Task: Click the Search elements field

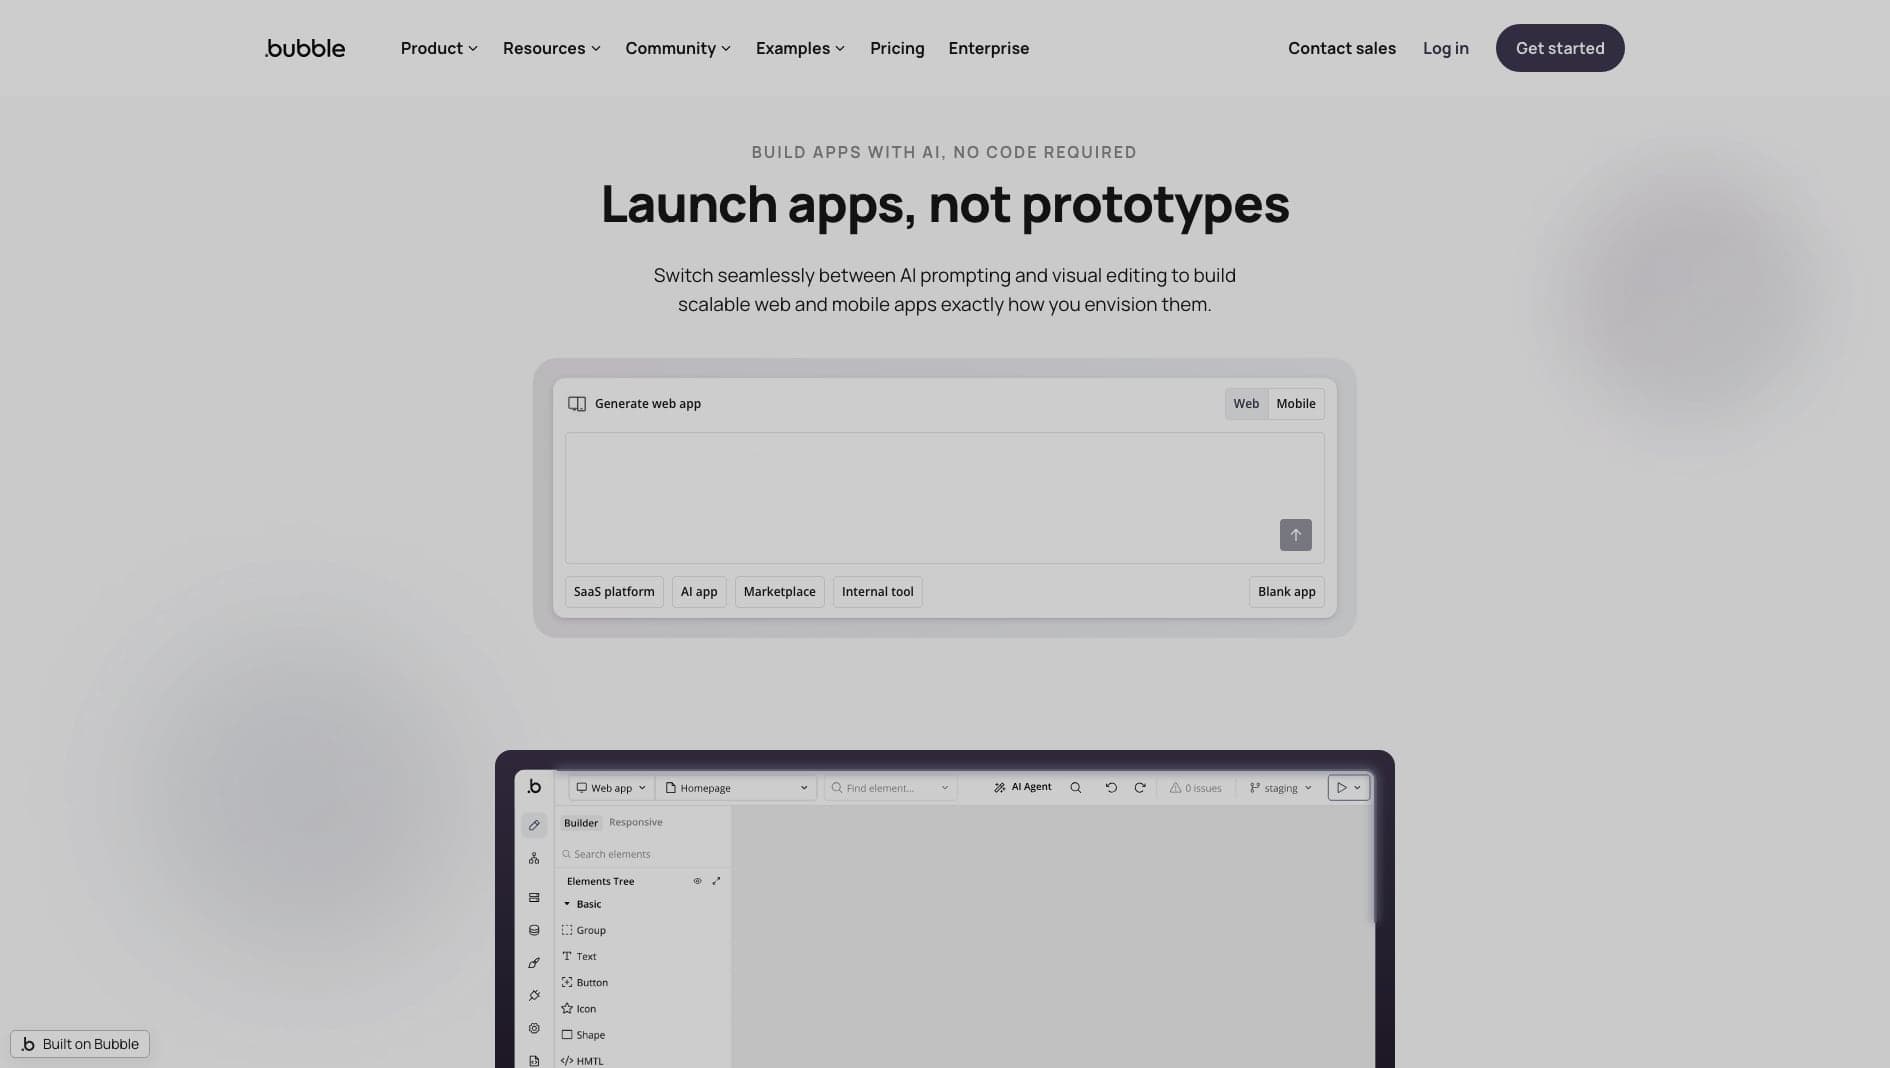Action: 642,854
